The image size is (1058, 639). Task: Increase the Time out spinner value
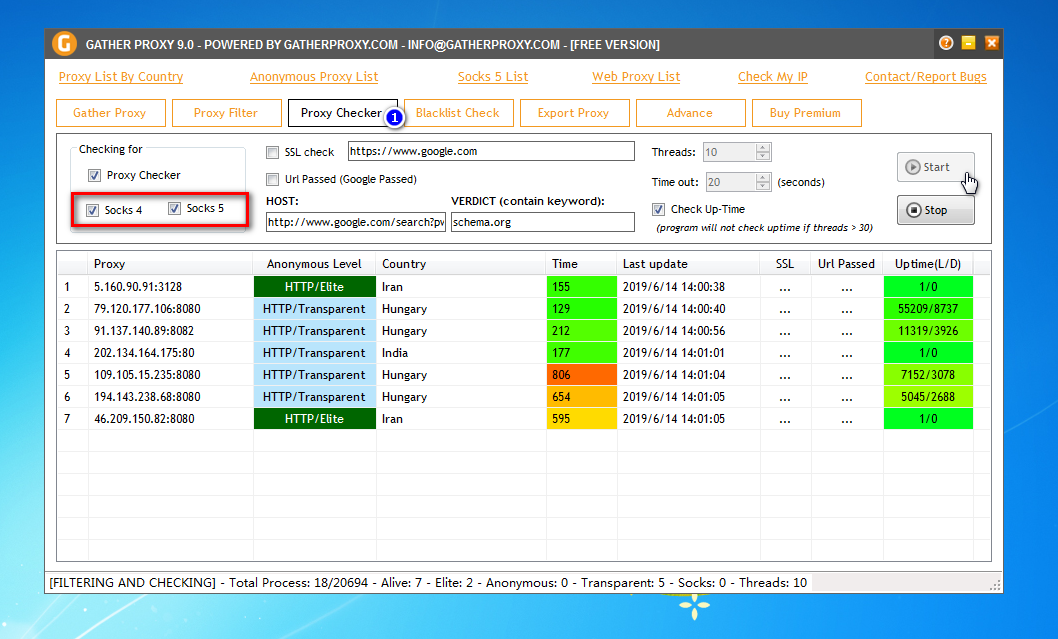[762, 177]
